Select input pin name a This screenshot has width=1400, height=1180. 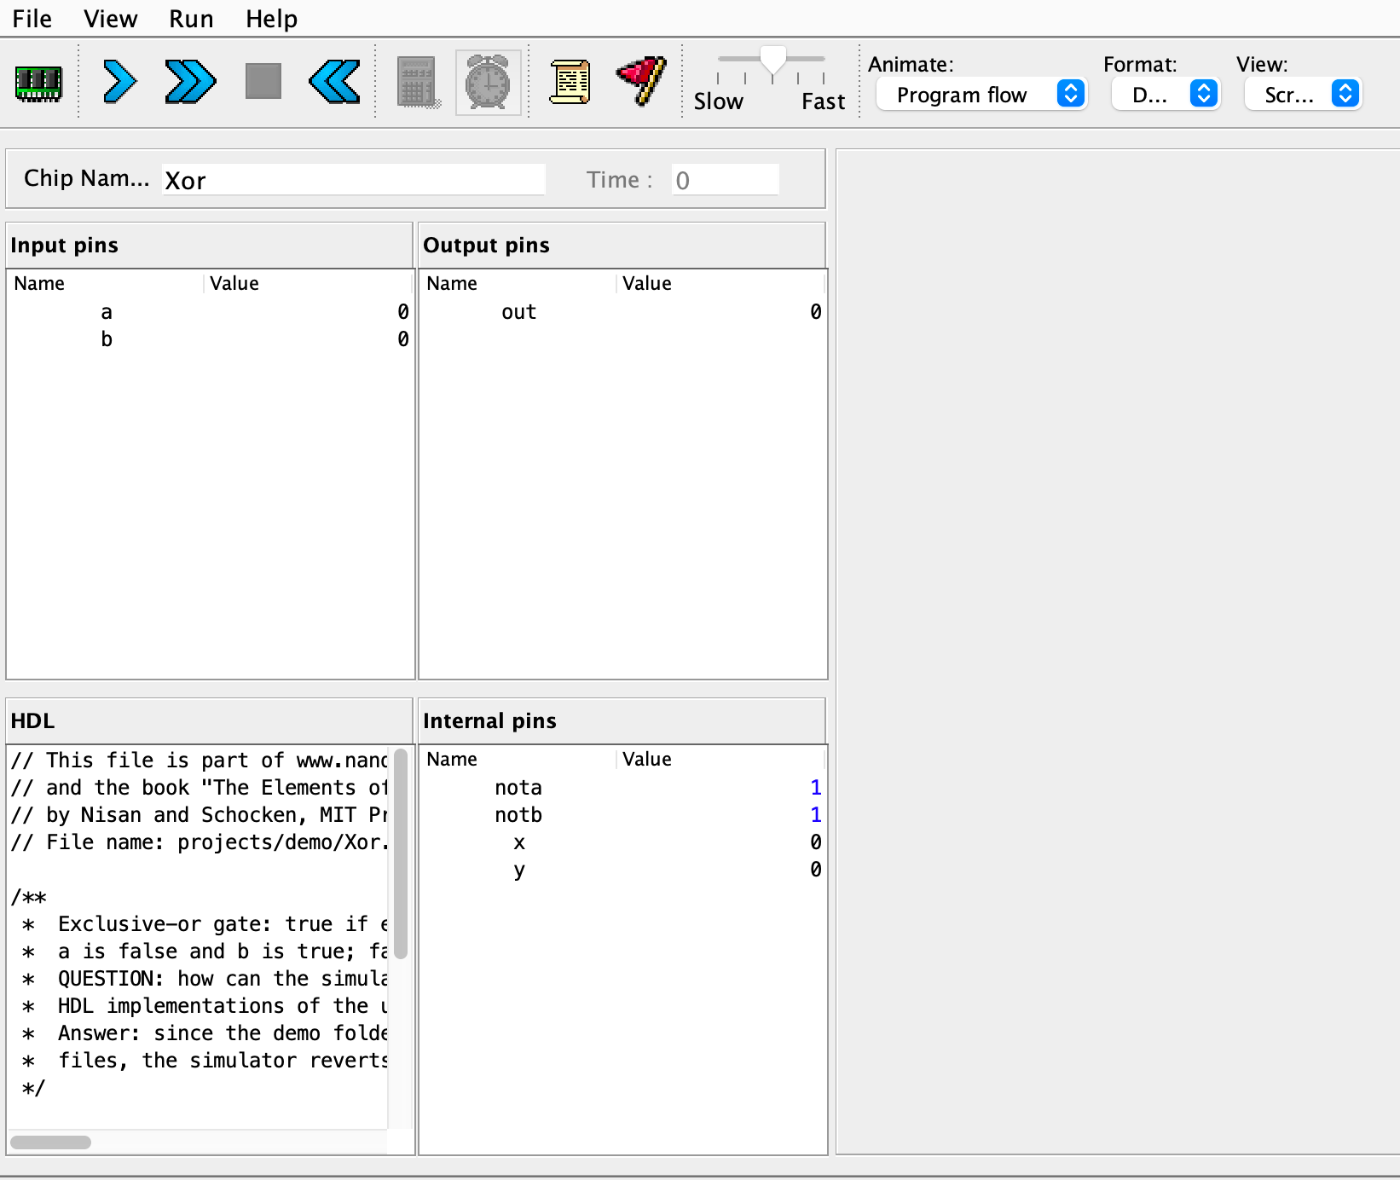(x=106, y=312)
